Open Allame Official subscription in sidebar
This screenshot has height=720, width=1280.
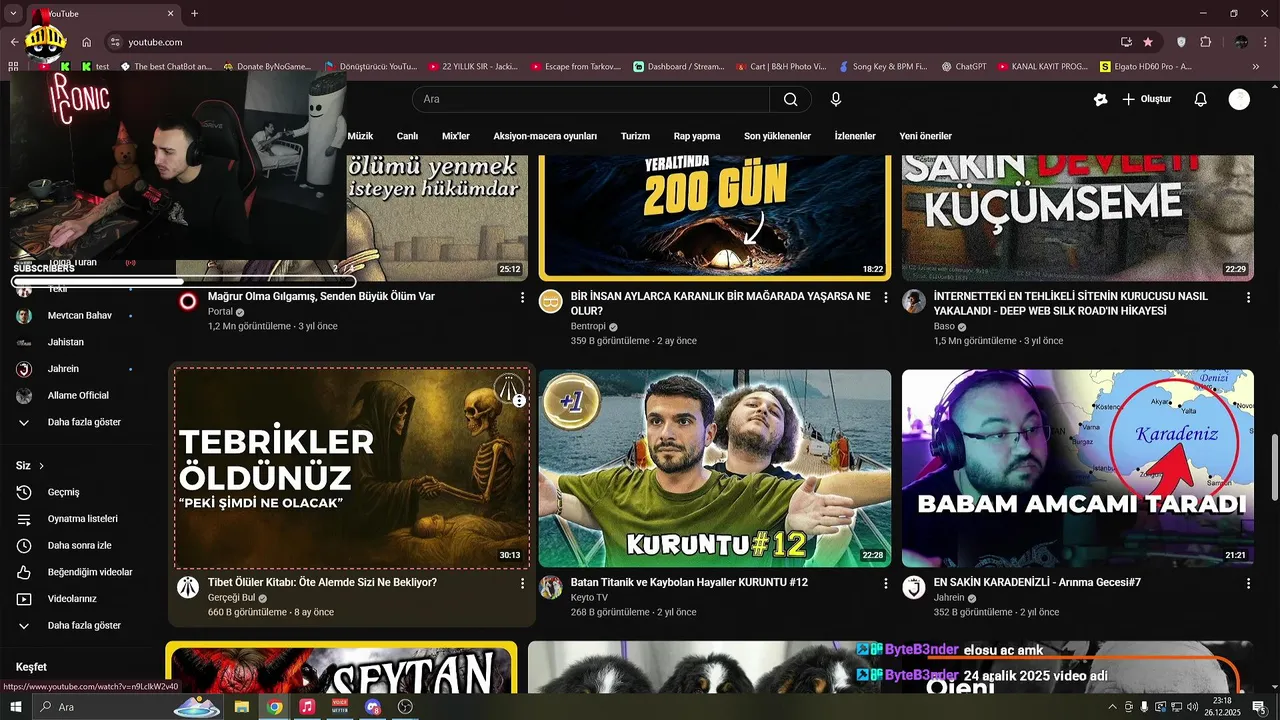point(80,395)
